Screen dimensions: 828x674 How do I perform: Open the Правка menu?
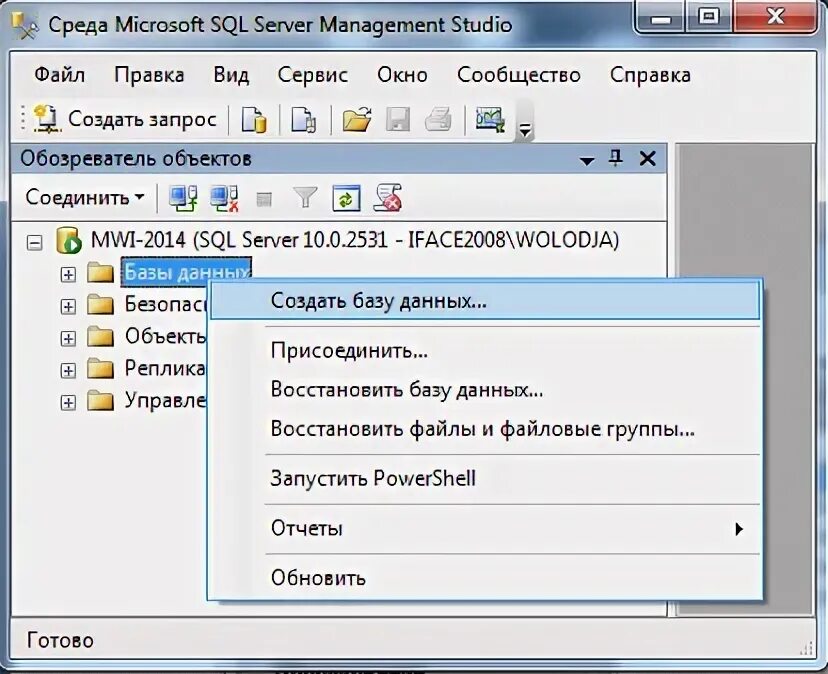click(x=149, y=74)
